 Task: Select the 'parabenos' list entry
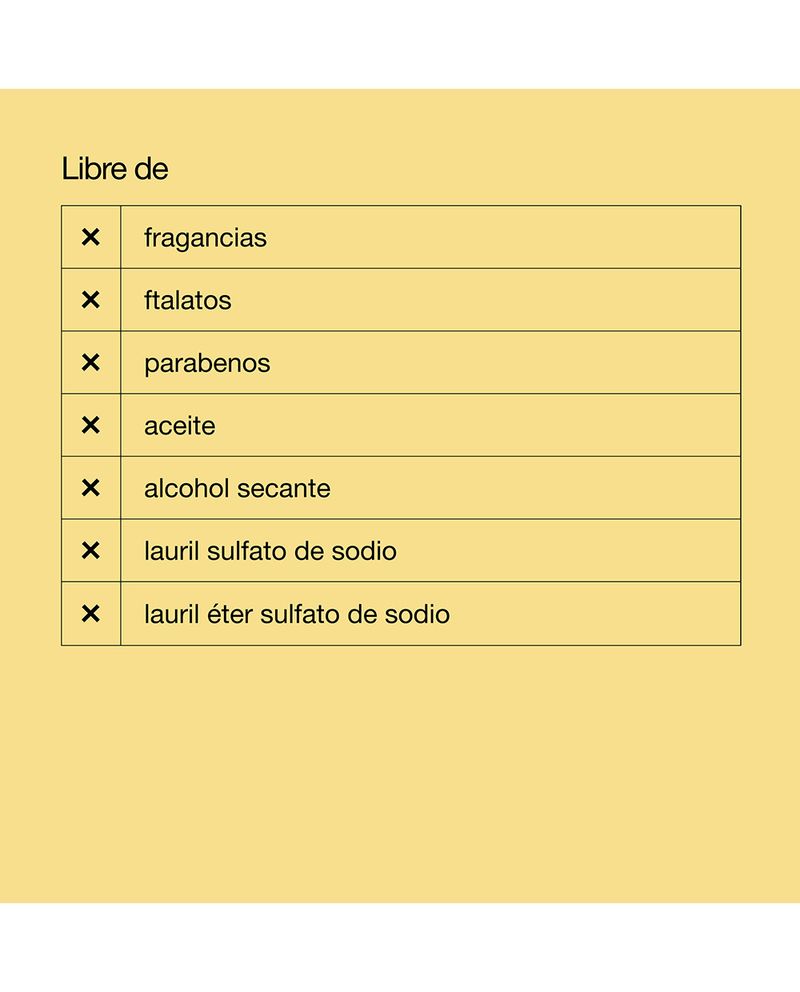click(x=207, y=363)
